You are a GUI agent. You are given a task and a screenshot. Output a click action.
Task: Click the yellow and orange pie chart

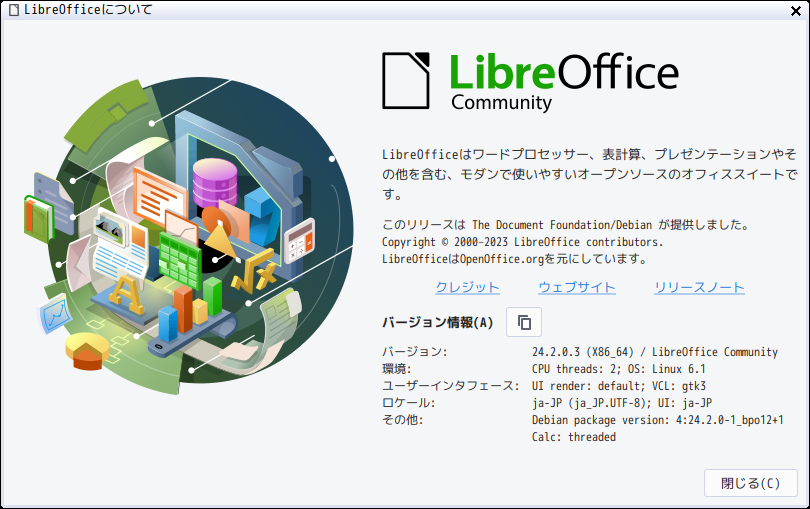pos(87,351)
